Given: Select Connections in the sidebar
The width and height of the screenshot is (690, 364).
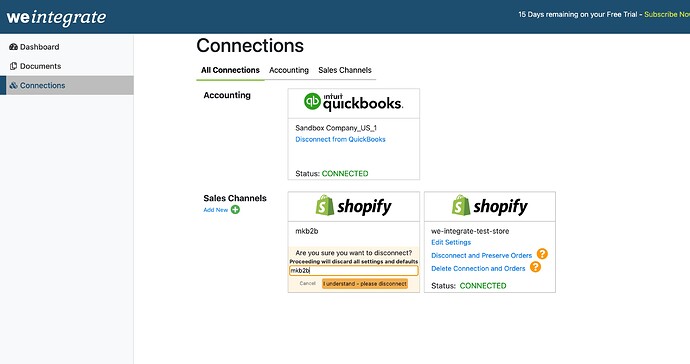Looking at the screenshot, I should tap(67, 85).
